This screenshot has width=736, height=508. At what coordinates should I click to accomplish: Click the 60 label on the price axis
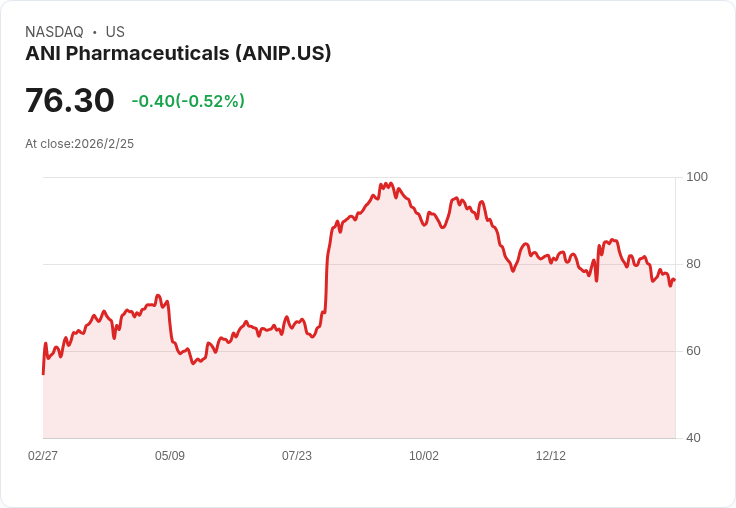coord(693,351)
